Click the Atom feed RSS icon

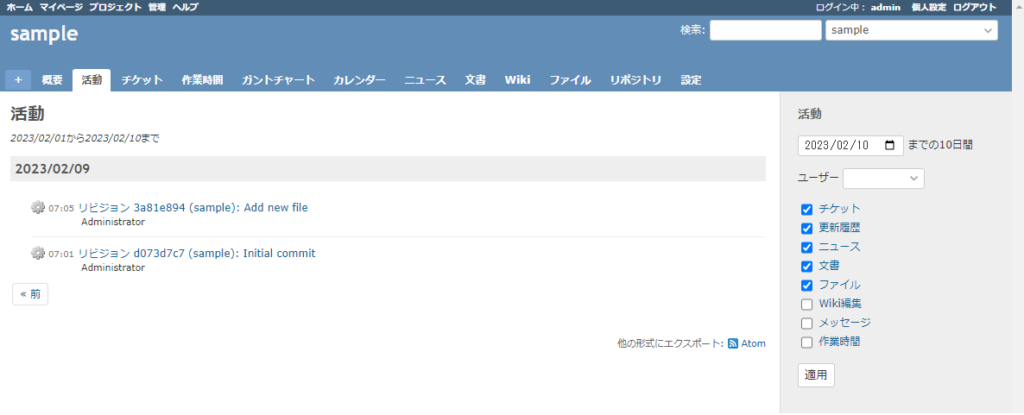point(733,343)
